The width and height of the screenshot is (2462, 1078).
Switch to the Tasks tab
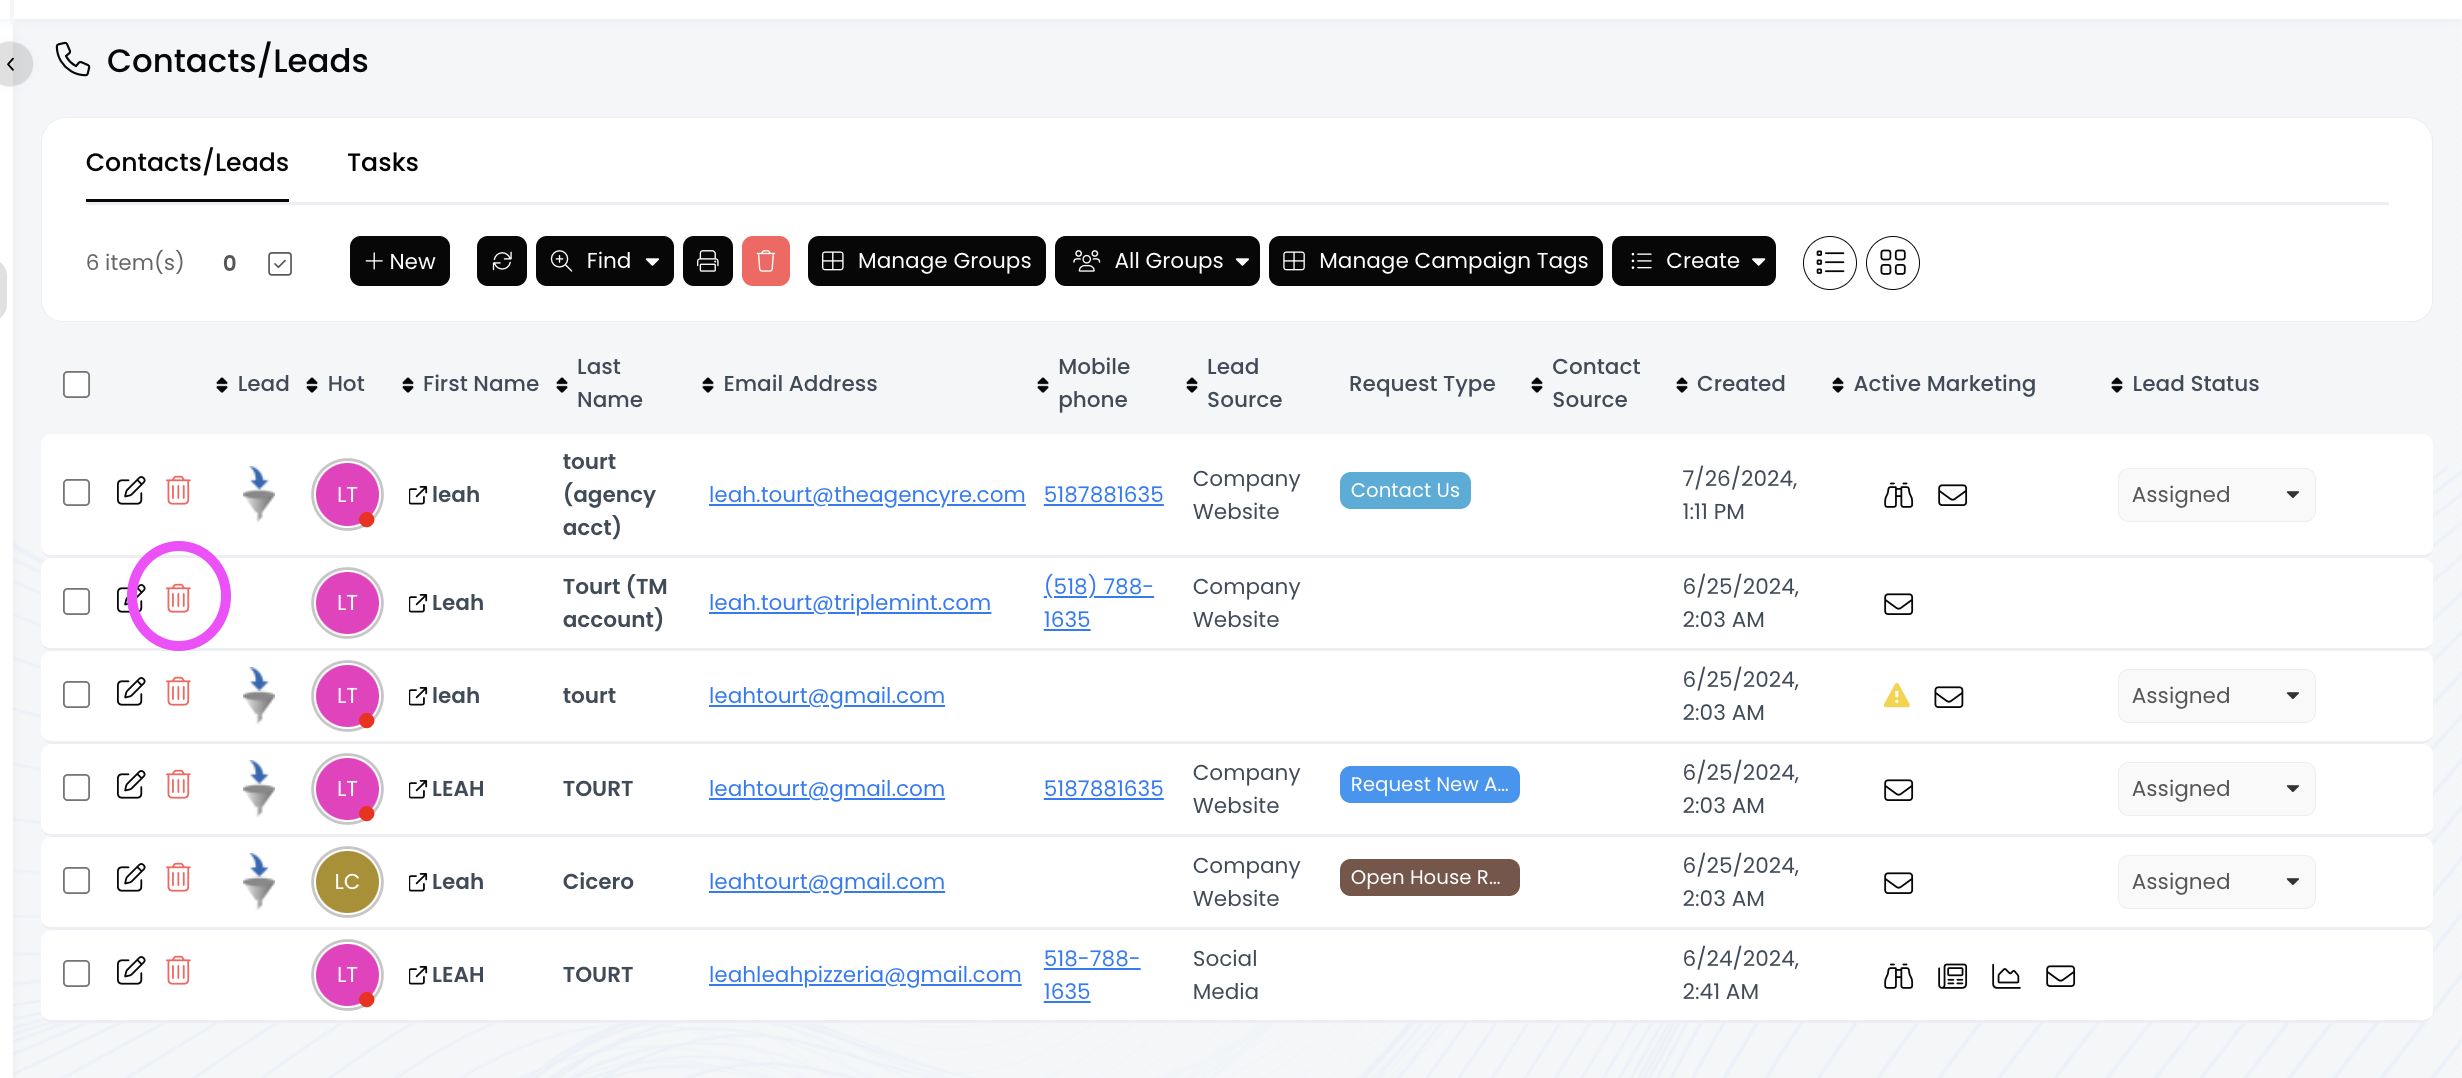pyautogui.click(x=382, y=162)
